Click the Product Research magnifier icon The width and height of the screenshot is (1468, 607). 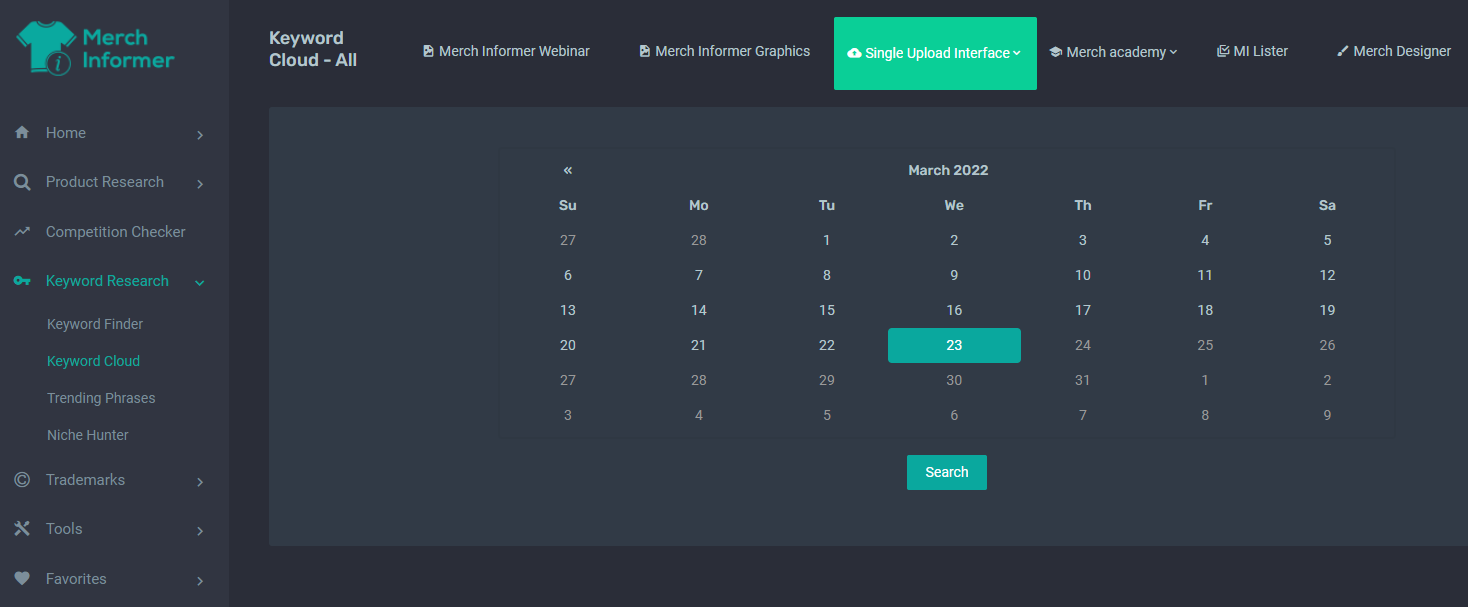(x=21, y=182)
